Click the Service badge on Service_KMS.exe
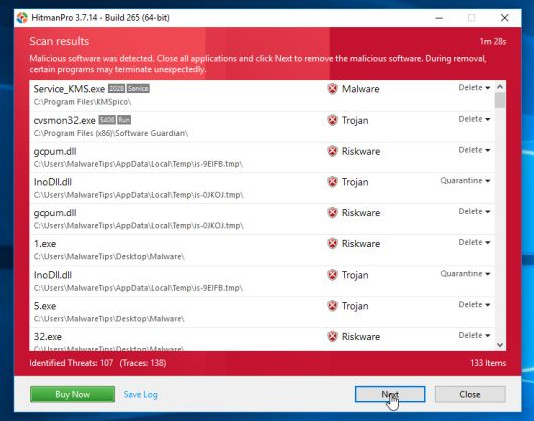The width and height of the screenshot is (534, 421). pyautogui.click(x=138, y=89)
